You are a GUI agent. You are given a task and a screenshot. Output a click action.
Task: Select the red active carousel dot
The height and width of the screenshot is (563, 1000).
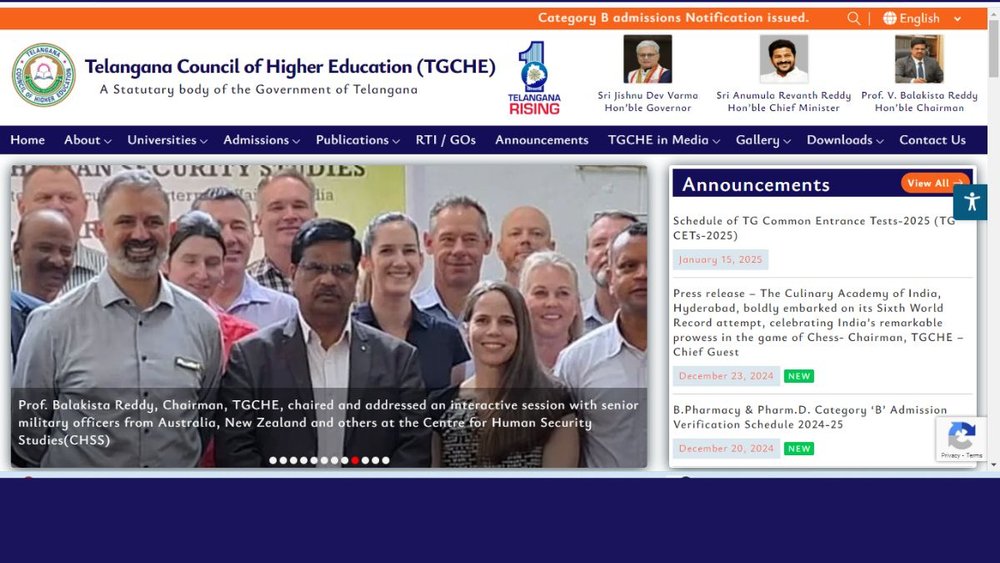355,460
